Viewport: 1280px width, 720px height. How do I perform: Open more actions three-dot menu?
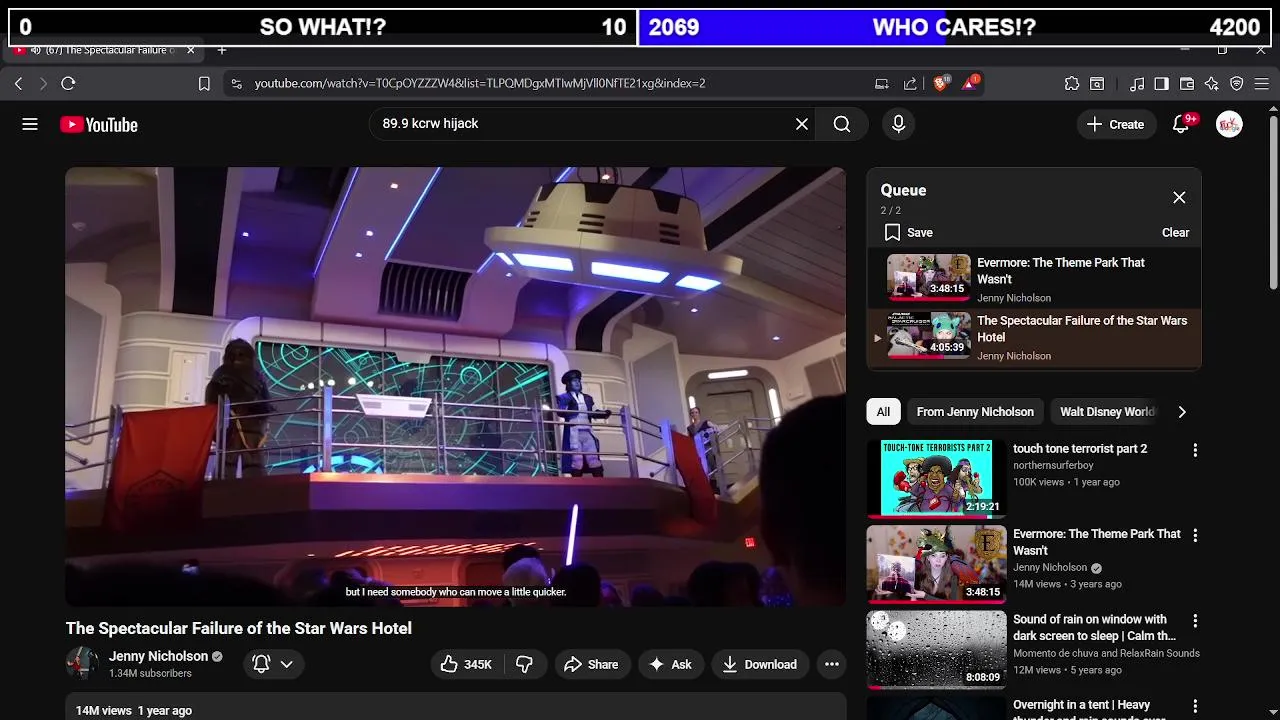(831, 664)
